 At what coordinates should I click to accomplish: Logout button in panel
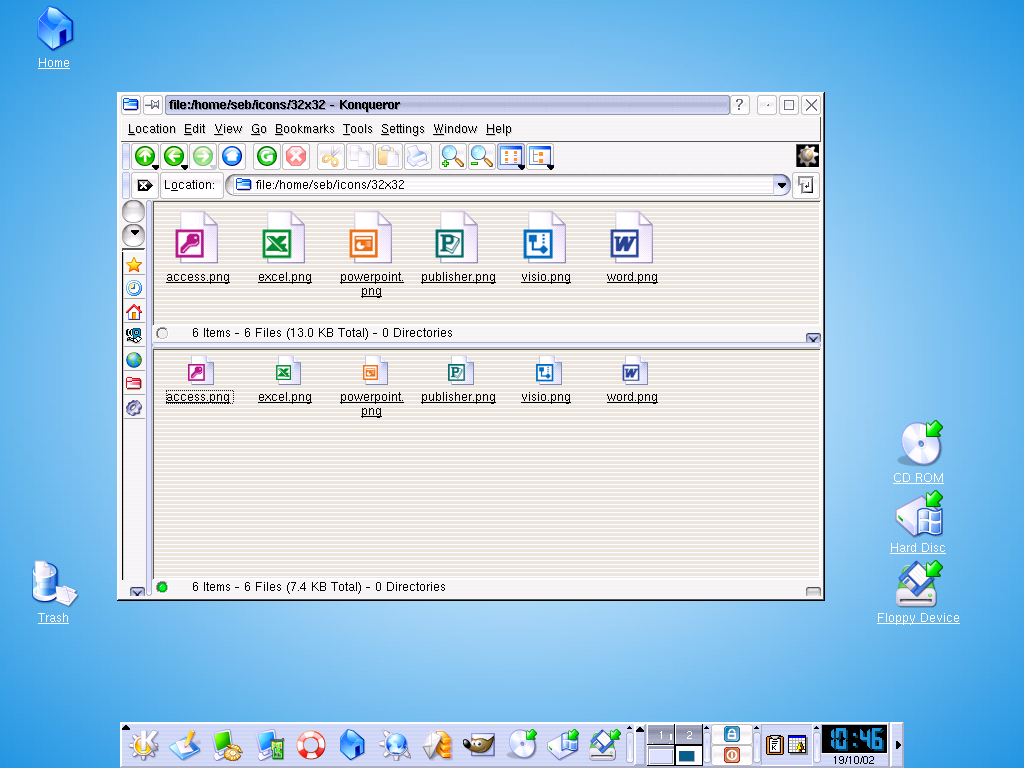[731, 755]
